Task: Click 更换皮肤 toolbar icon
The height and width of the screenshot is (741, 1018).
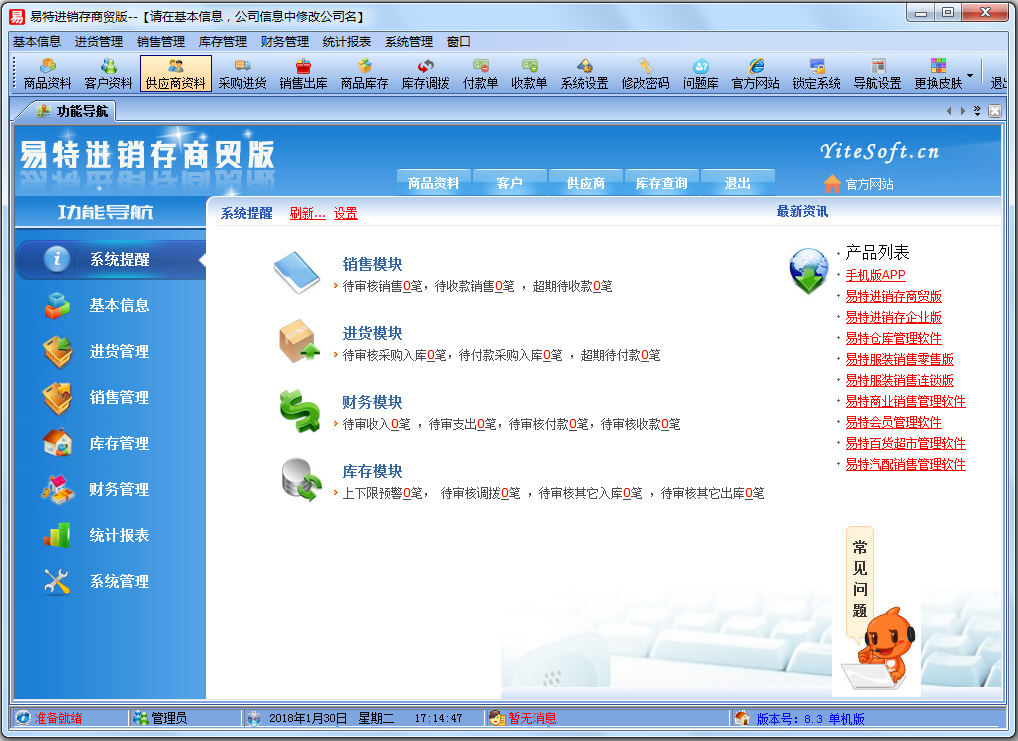Action: click(x=938, y=73)
